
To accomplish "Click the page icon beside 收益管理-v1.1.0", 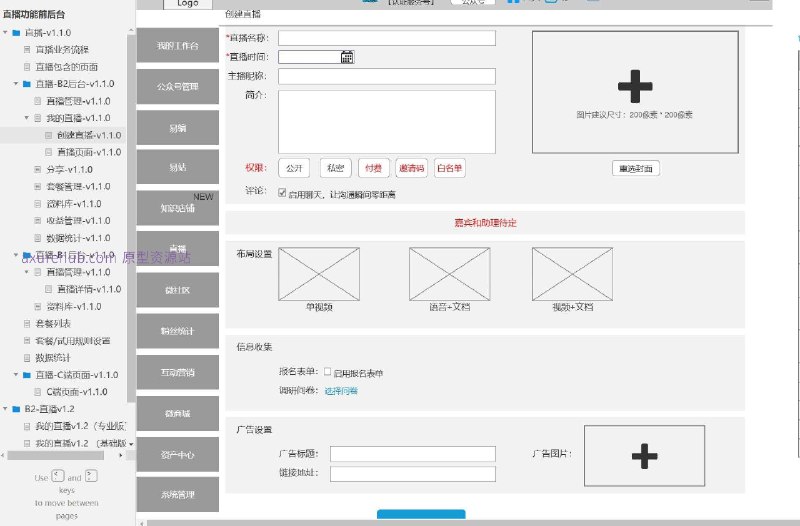I will pos(38,221).
